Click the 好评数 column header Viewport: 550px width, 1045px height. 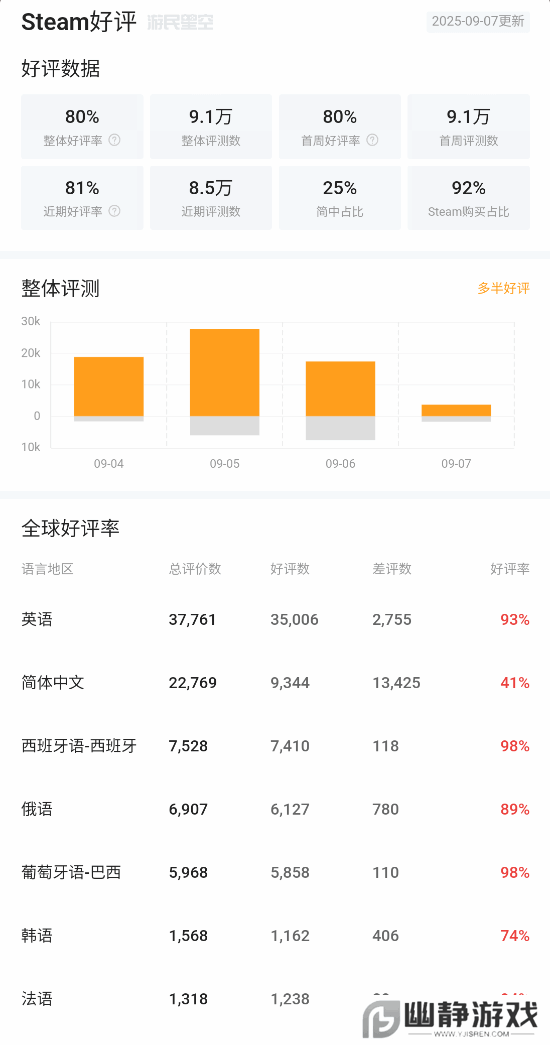coord(290,569)
